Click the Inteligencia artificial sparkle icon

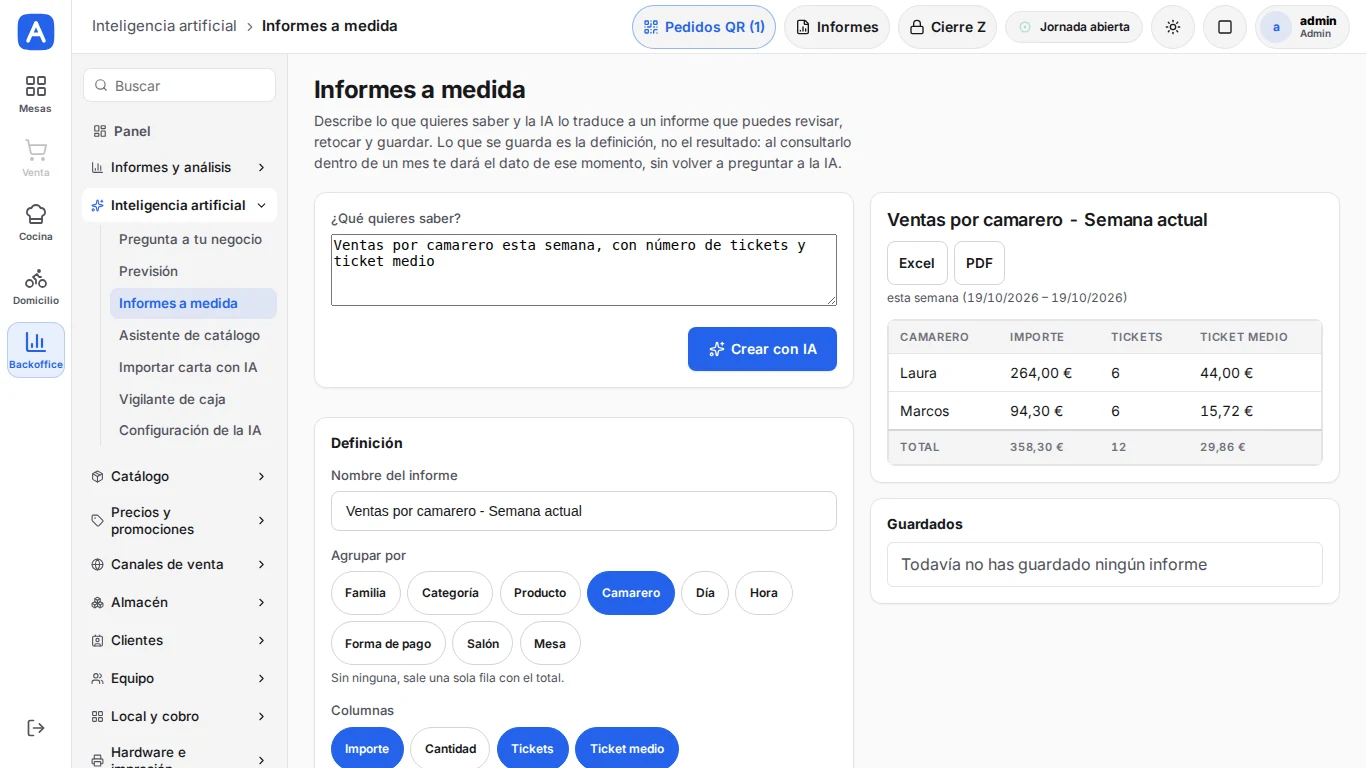(x=97, y=205)
